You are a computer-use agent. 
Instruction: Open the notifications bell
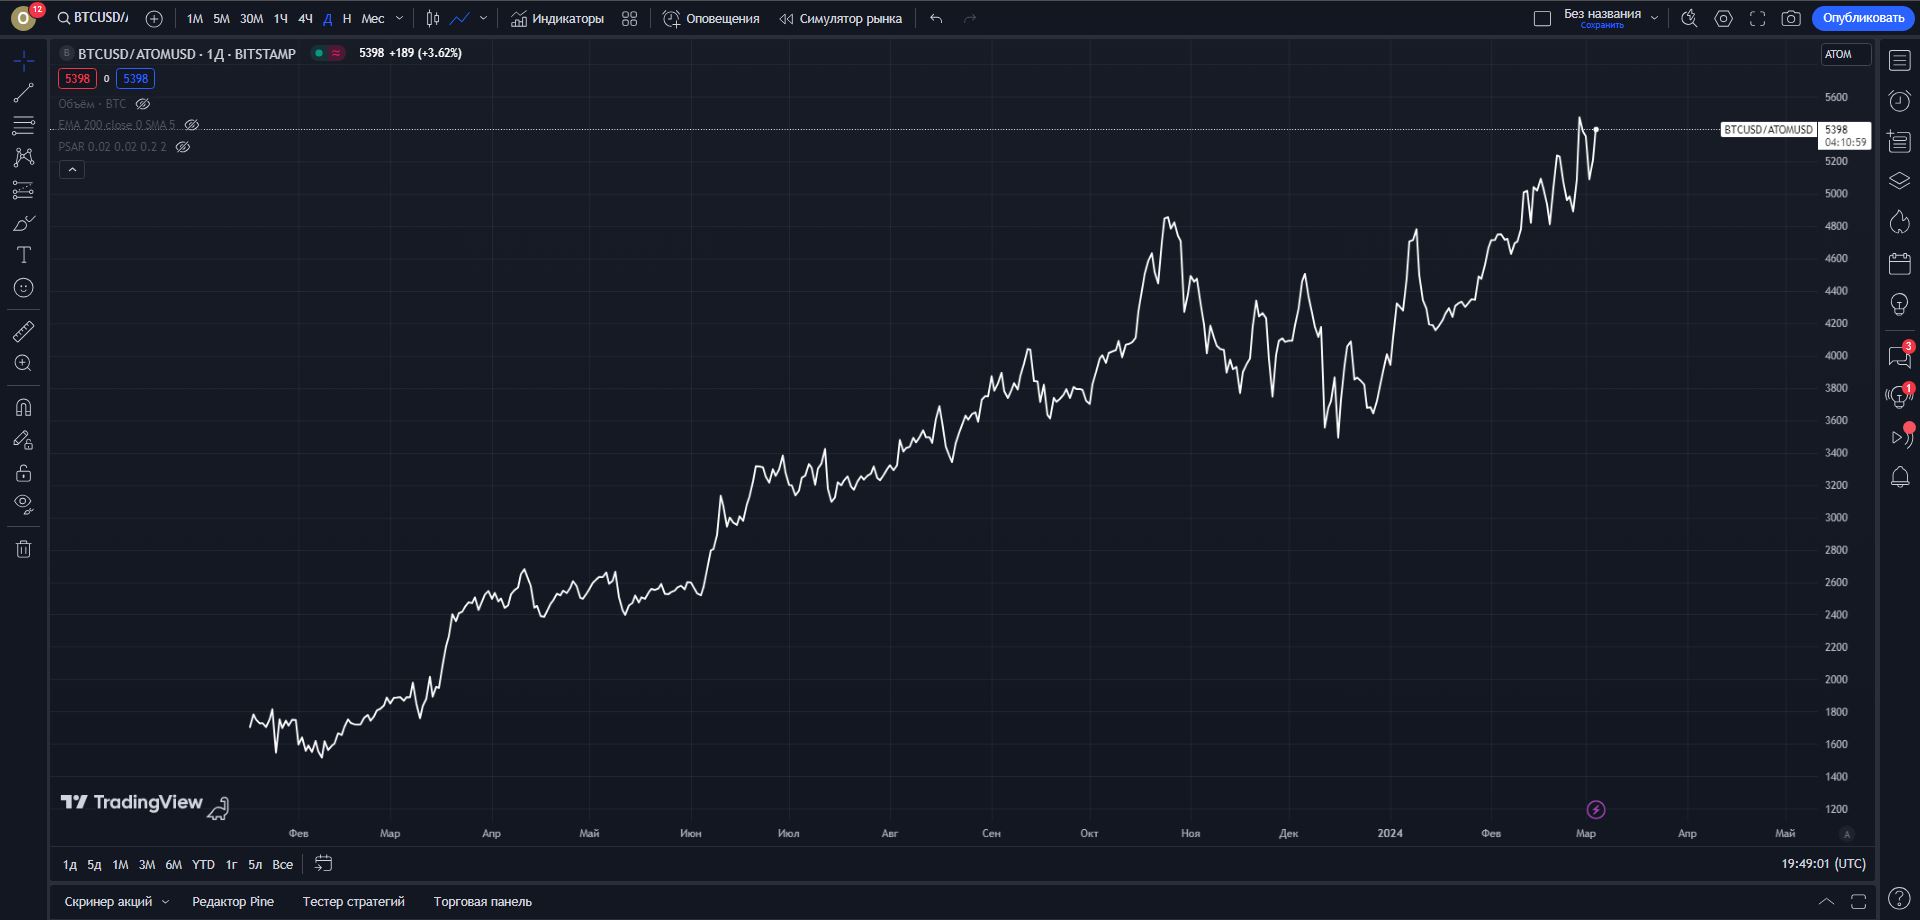tap(1899, 478)
